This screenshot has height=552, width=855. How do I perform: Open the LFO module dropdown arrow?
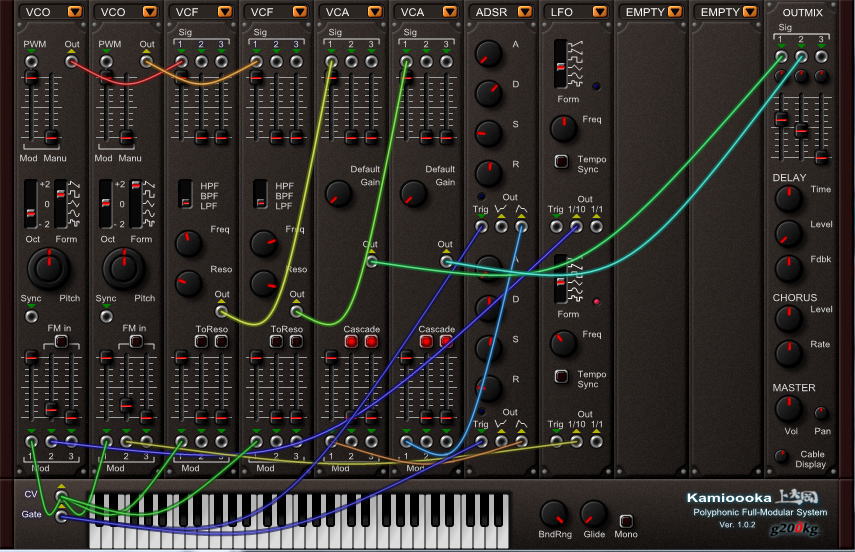[600, 11]
